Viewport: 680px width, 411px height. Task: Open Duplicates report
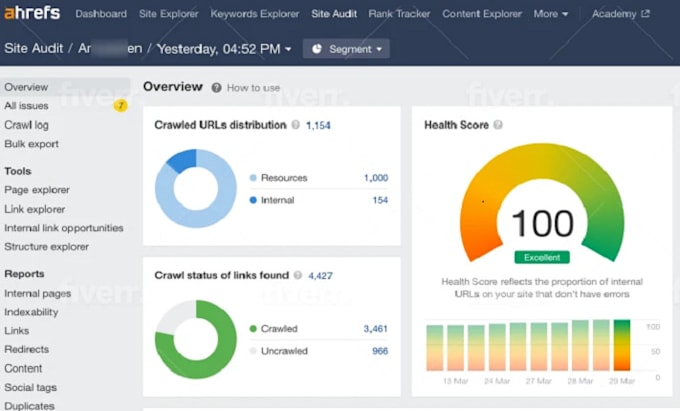(29, 406)
